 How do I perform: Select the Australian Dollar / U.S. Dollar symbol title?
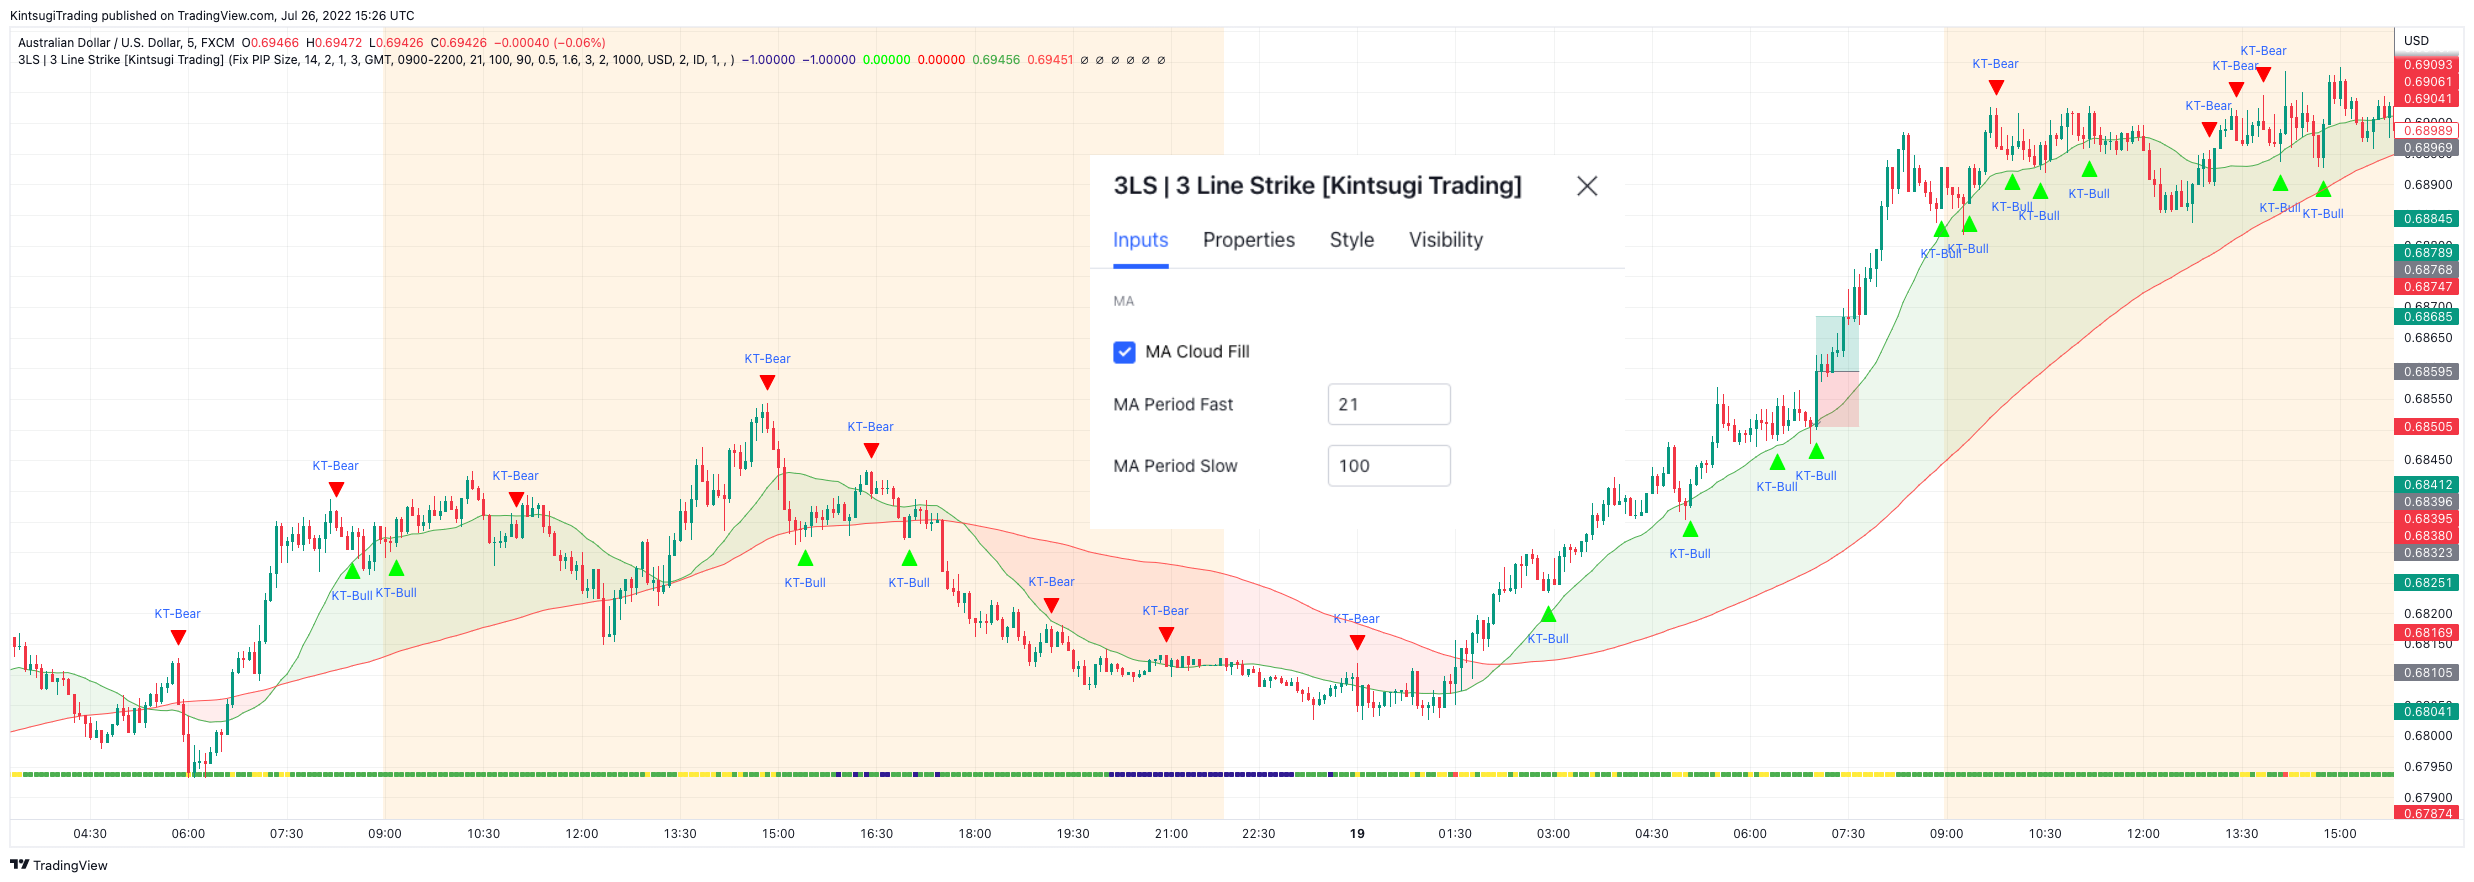126,43
